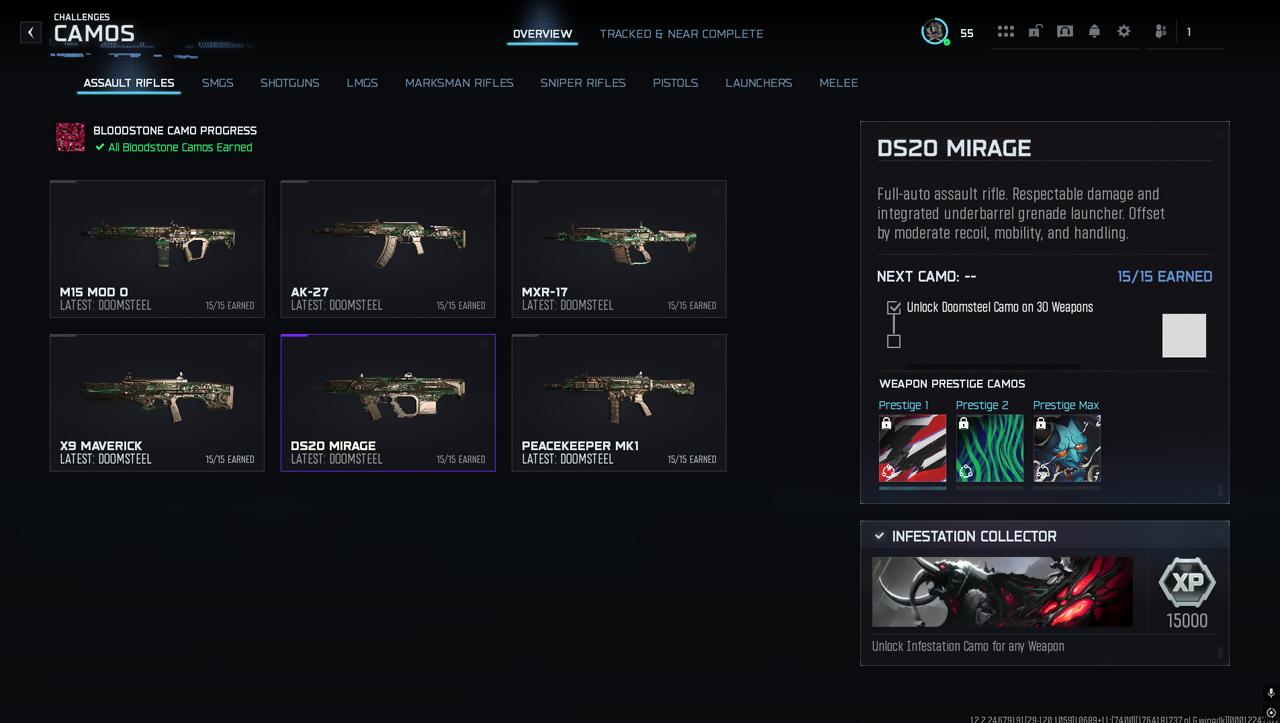Select the SMGs weapon category tab
The width and height of the screenshot is (1280, 723).
(x=217, y=83)
